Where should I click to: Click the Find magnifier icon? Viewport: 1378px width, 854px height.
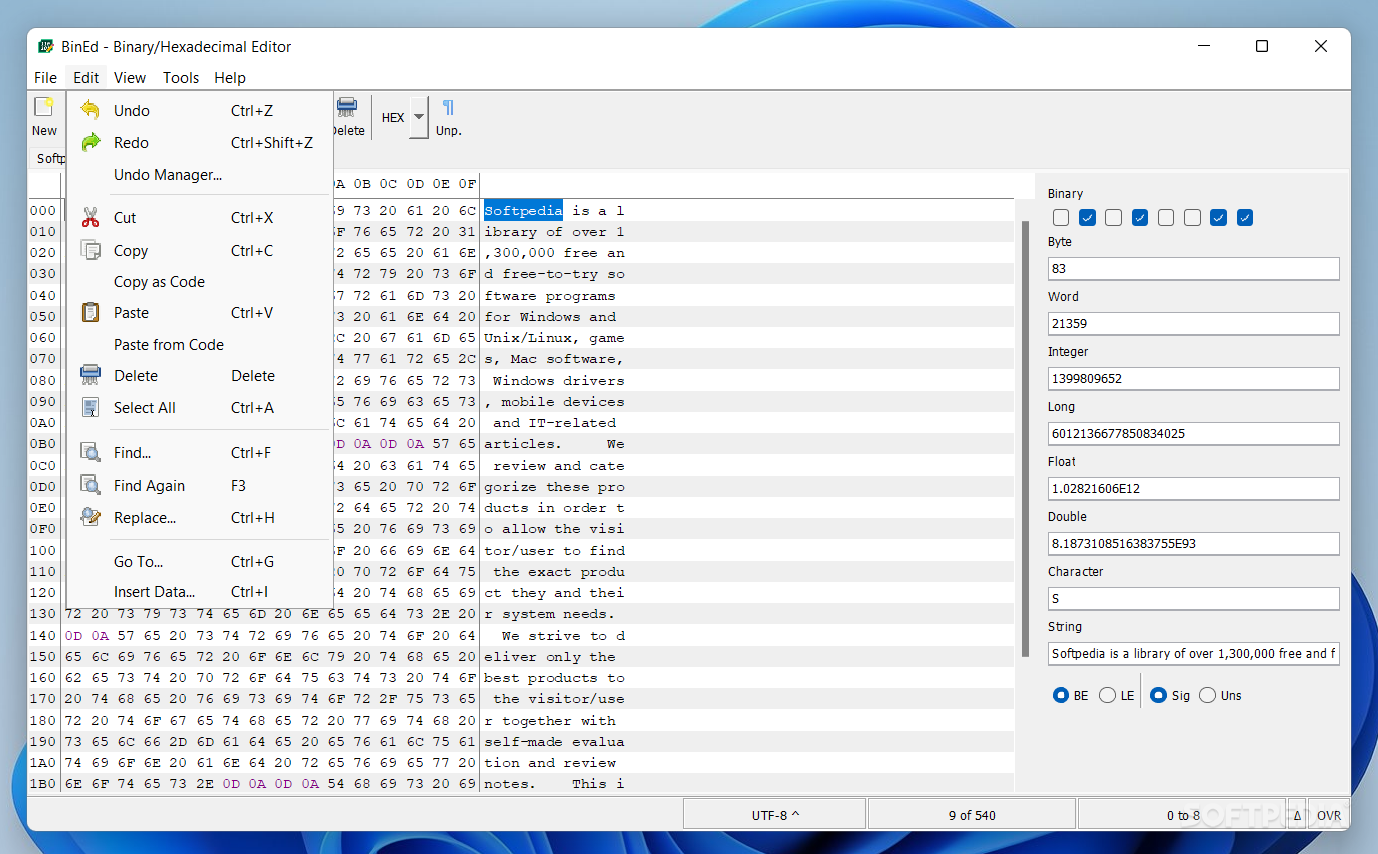[x=91, y=452]
